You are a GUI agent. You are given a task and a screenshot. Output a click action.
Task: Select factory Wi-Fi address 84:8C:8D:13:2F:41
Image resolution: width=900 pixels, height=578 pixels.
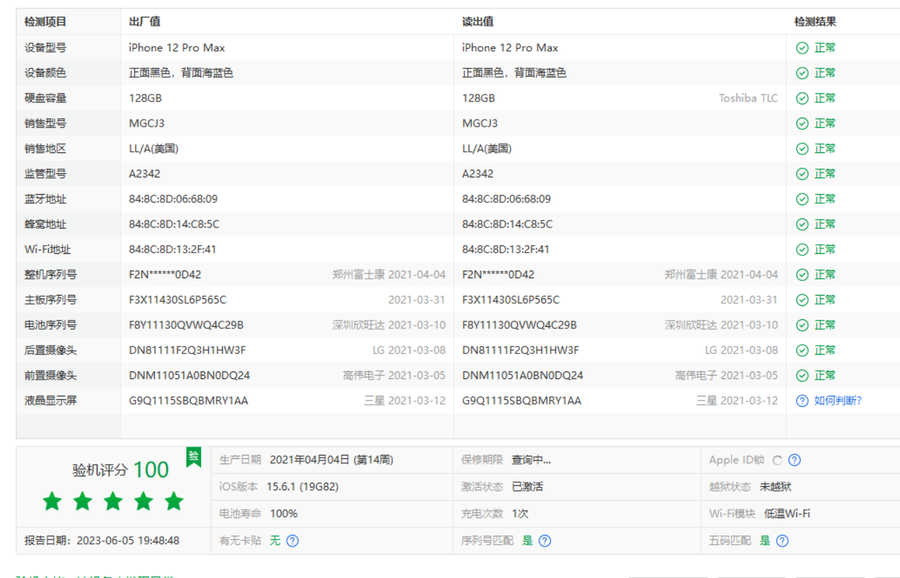(172, 250)
